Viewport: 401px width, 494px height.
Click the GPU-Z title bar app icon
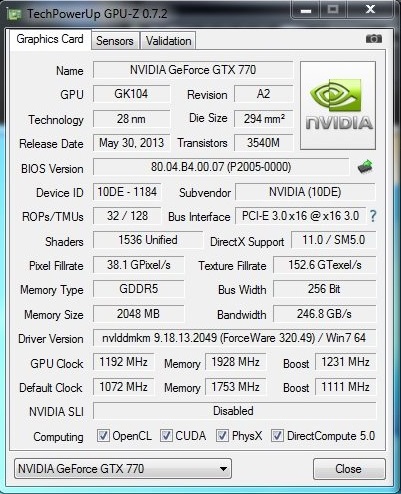pos(14,14)
